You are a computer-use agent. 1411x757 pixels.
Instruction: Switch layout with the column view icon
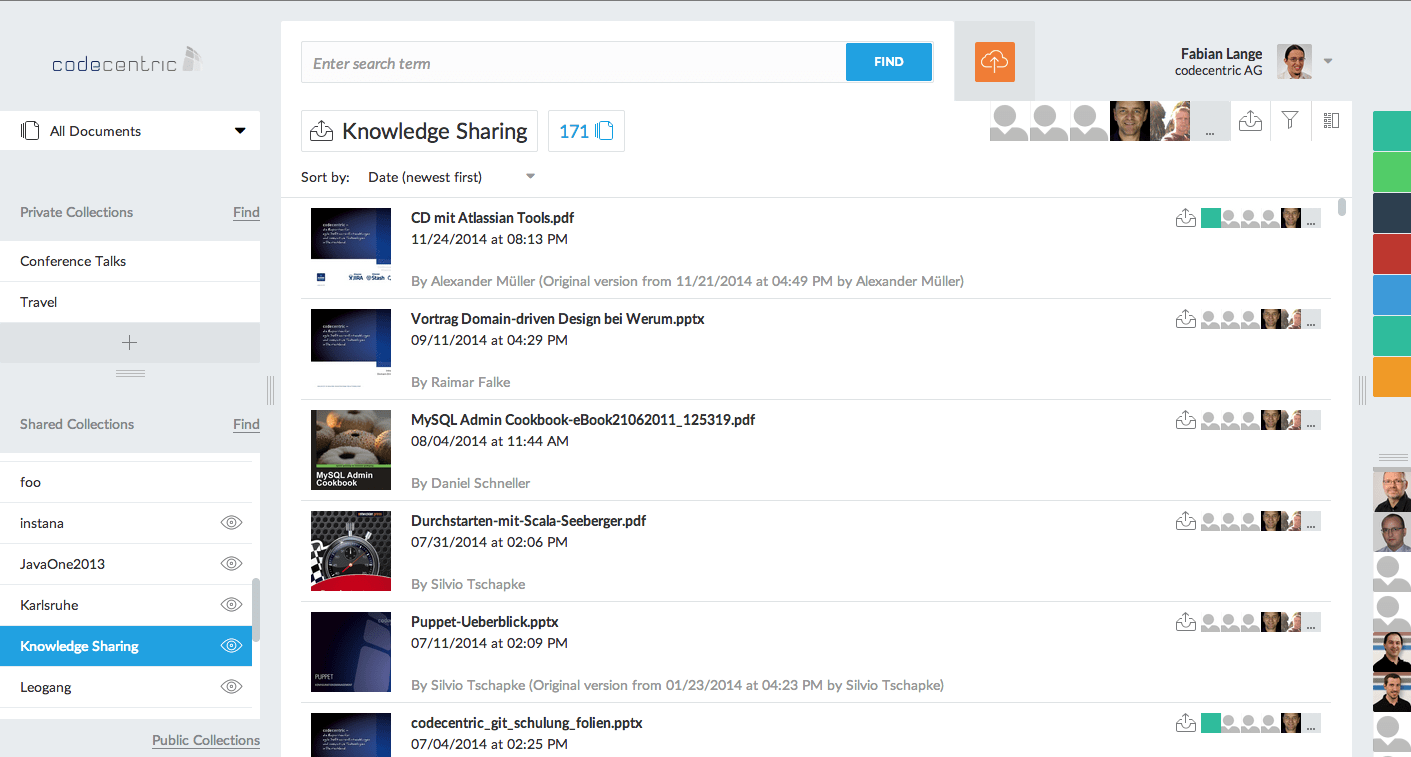(1330, 121)
